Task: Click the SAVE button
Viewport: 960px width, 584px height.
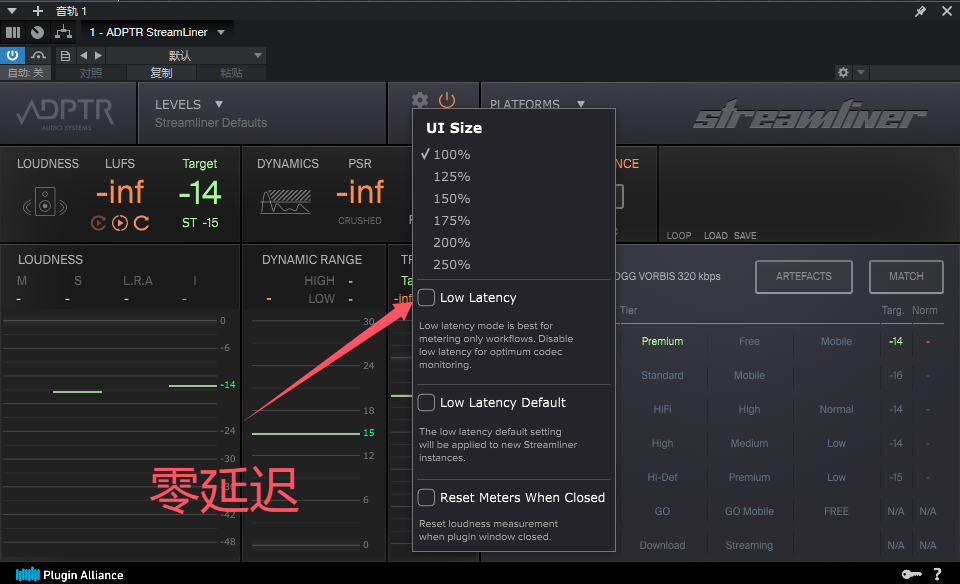Action: coord(745,236)
